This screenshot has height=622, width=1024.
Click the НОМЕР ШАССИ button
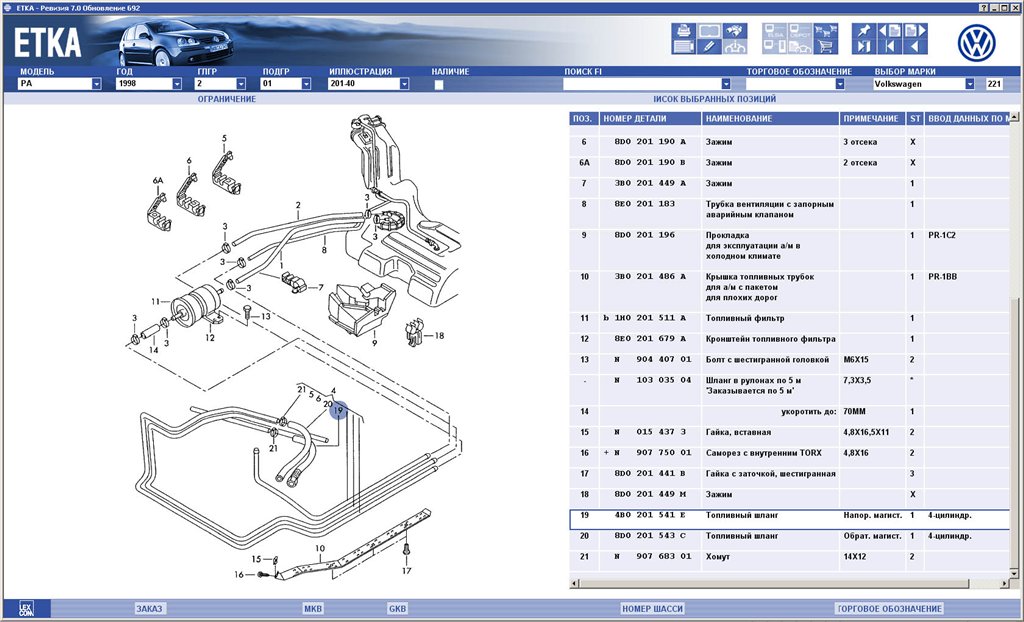(652, 608)
